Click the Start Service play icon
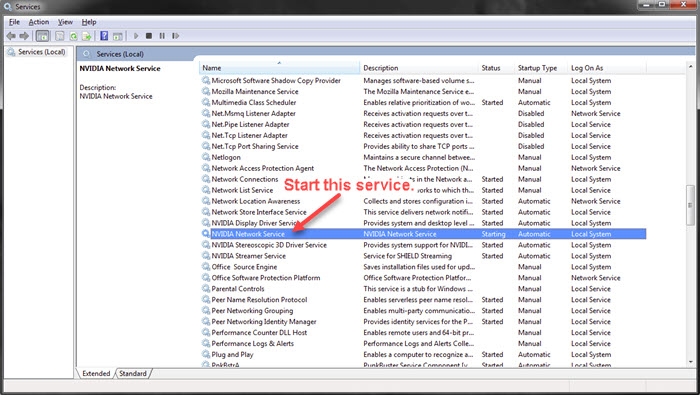700x395 pixels. click(136, 36)
